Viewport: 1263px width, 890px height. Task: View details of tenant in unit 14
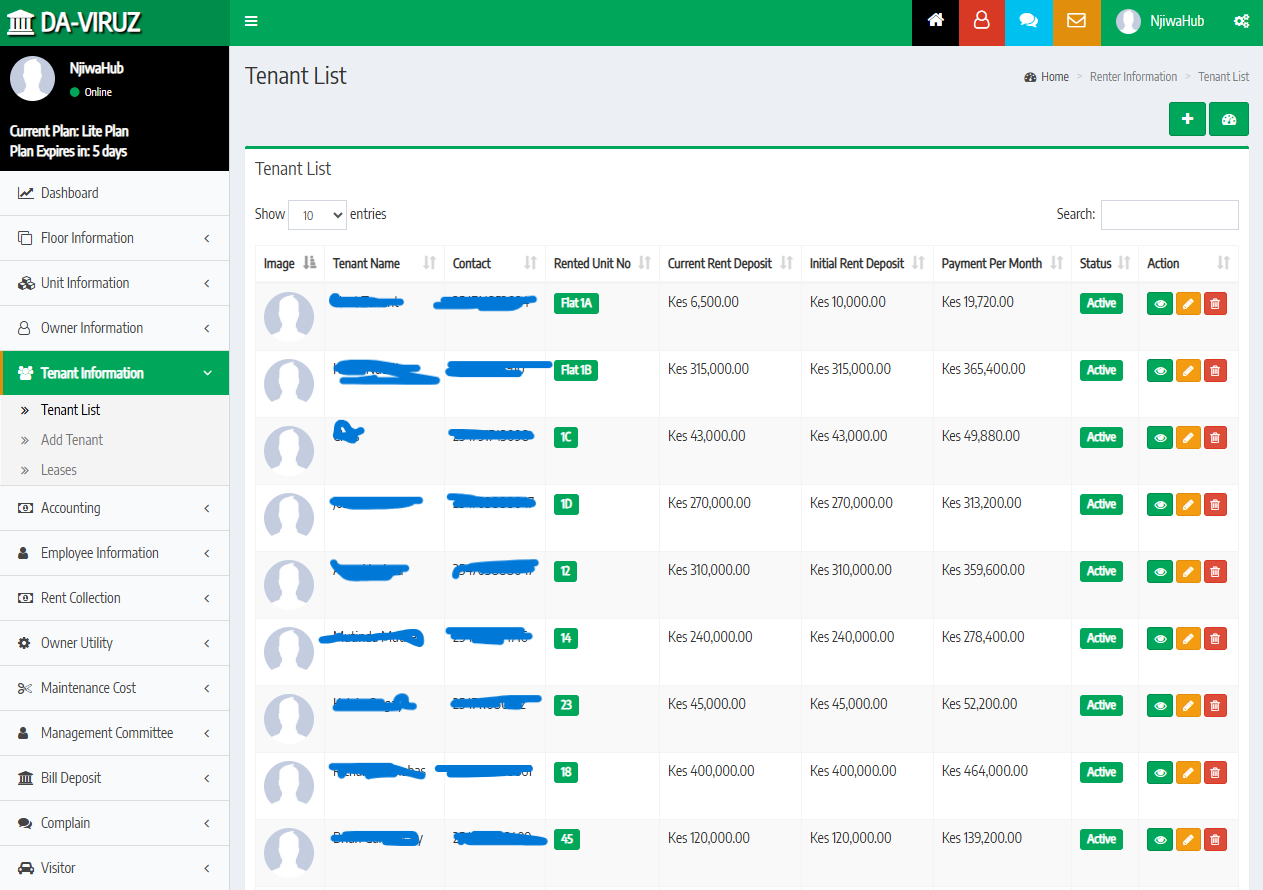click(1160, 639)
